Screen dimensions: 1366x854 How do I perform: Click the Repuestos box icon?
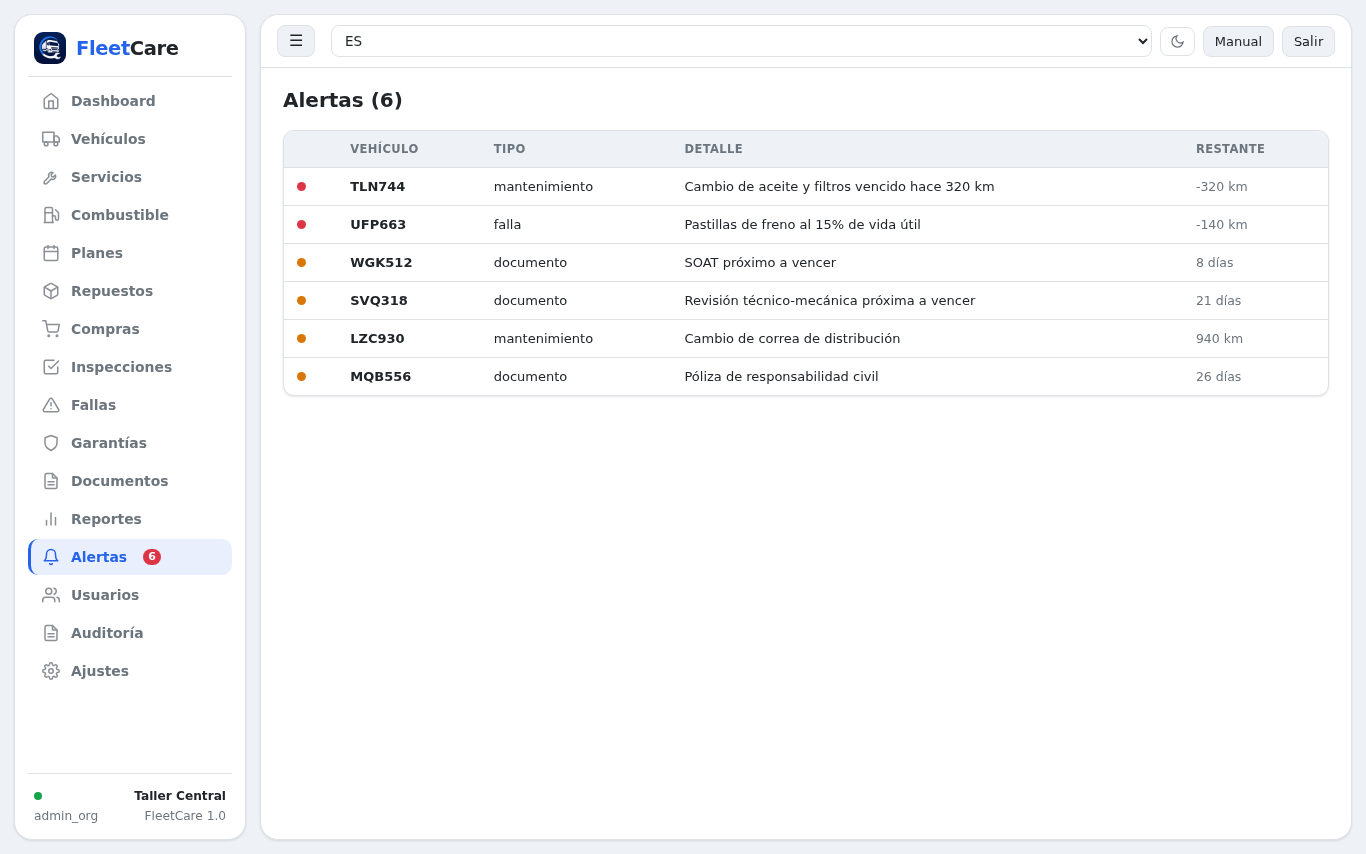click(x=51, y=291)
